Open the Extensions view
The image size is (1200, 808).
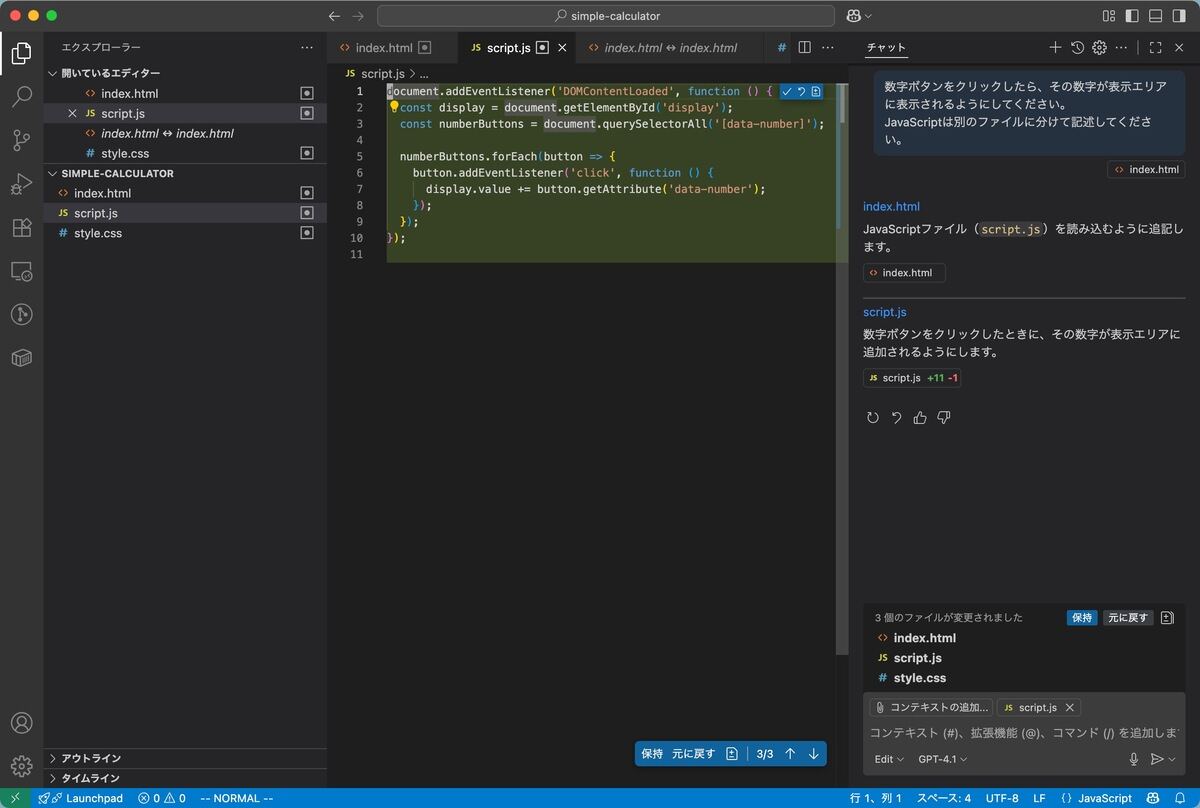[21, 227]
